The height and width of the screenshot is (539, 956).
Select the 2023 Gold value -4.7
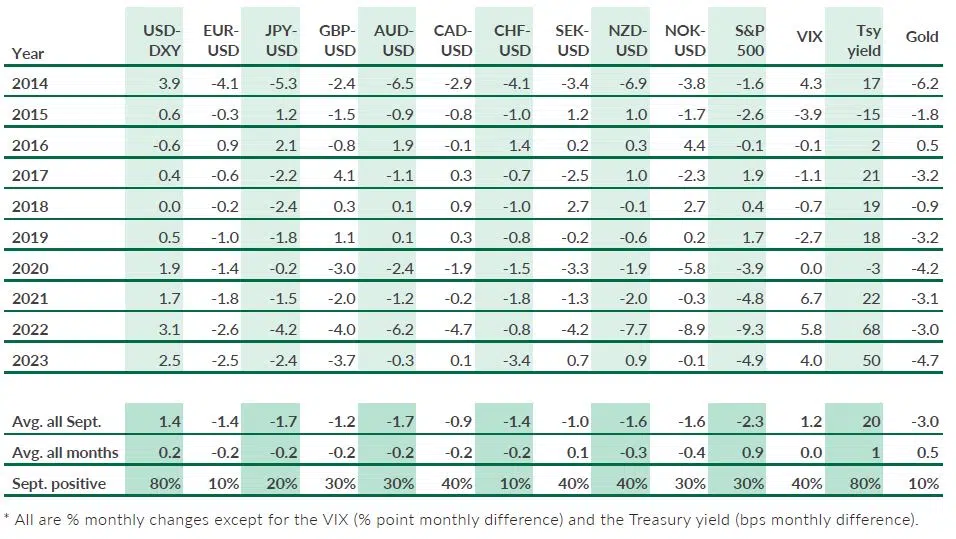click(924, 360)
